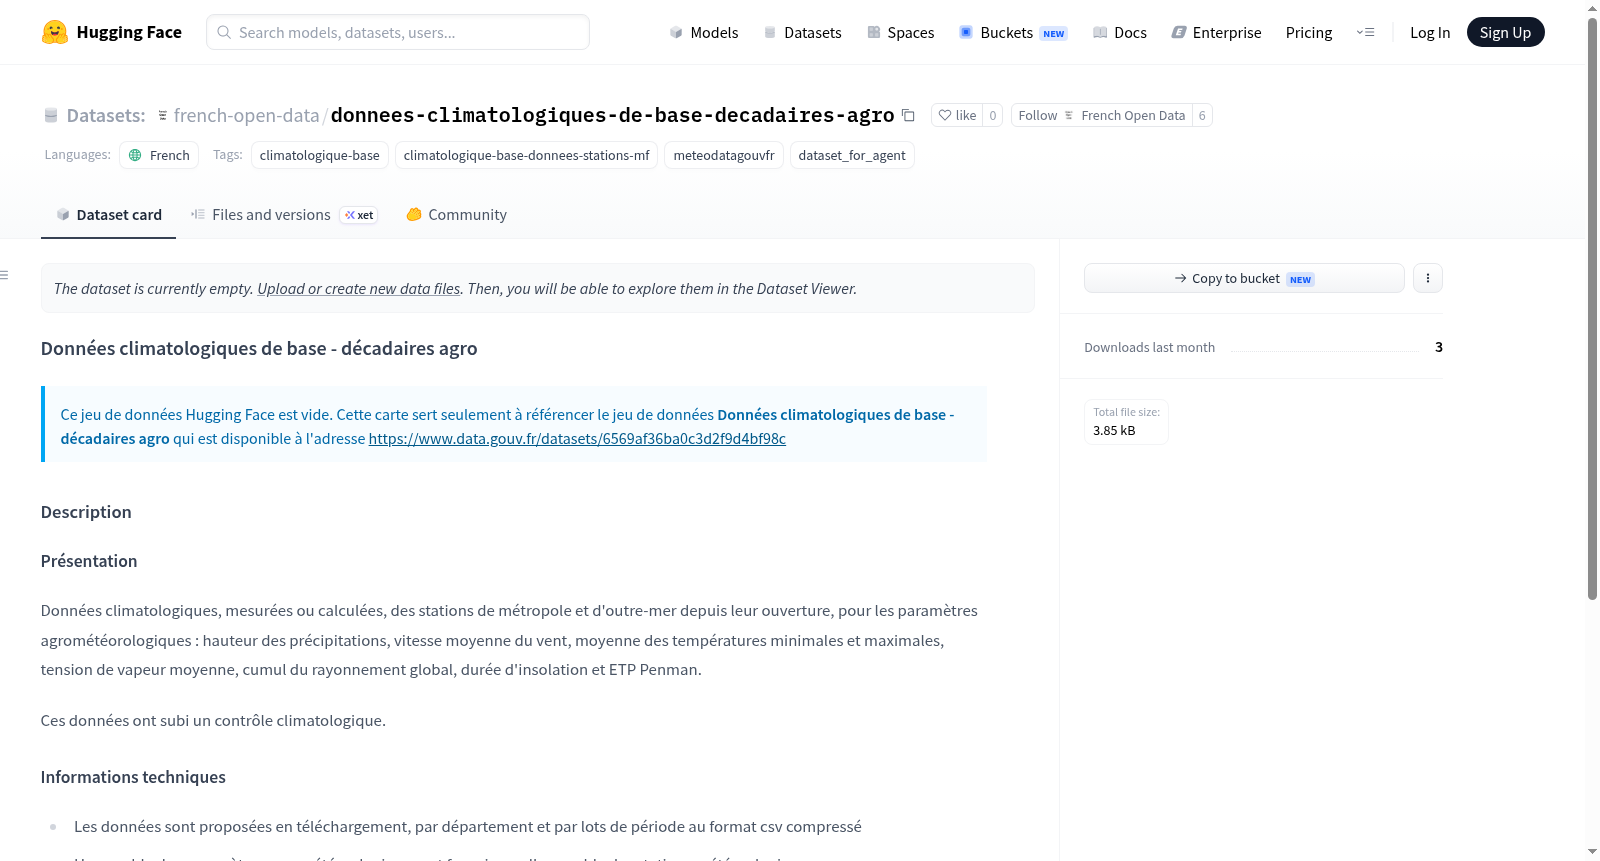Click the Community tab emoji icon
The height and width of the screenshot is (861, 1600).
(x=414, y=214)
